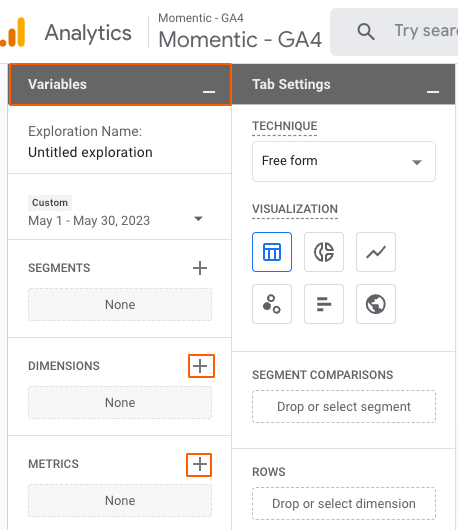Open the Momentic - GA4 property selector

pyautogui.click(x=240, y=32)
